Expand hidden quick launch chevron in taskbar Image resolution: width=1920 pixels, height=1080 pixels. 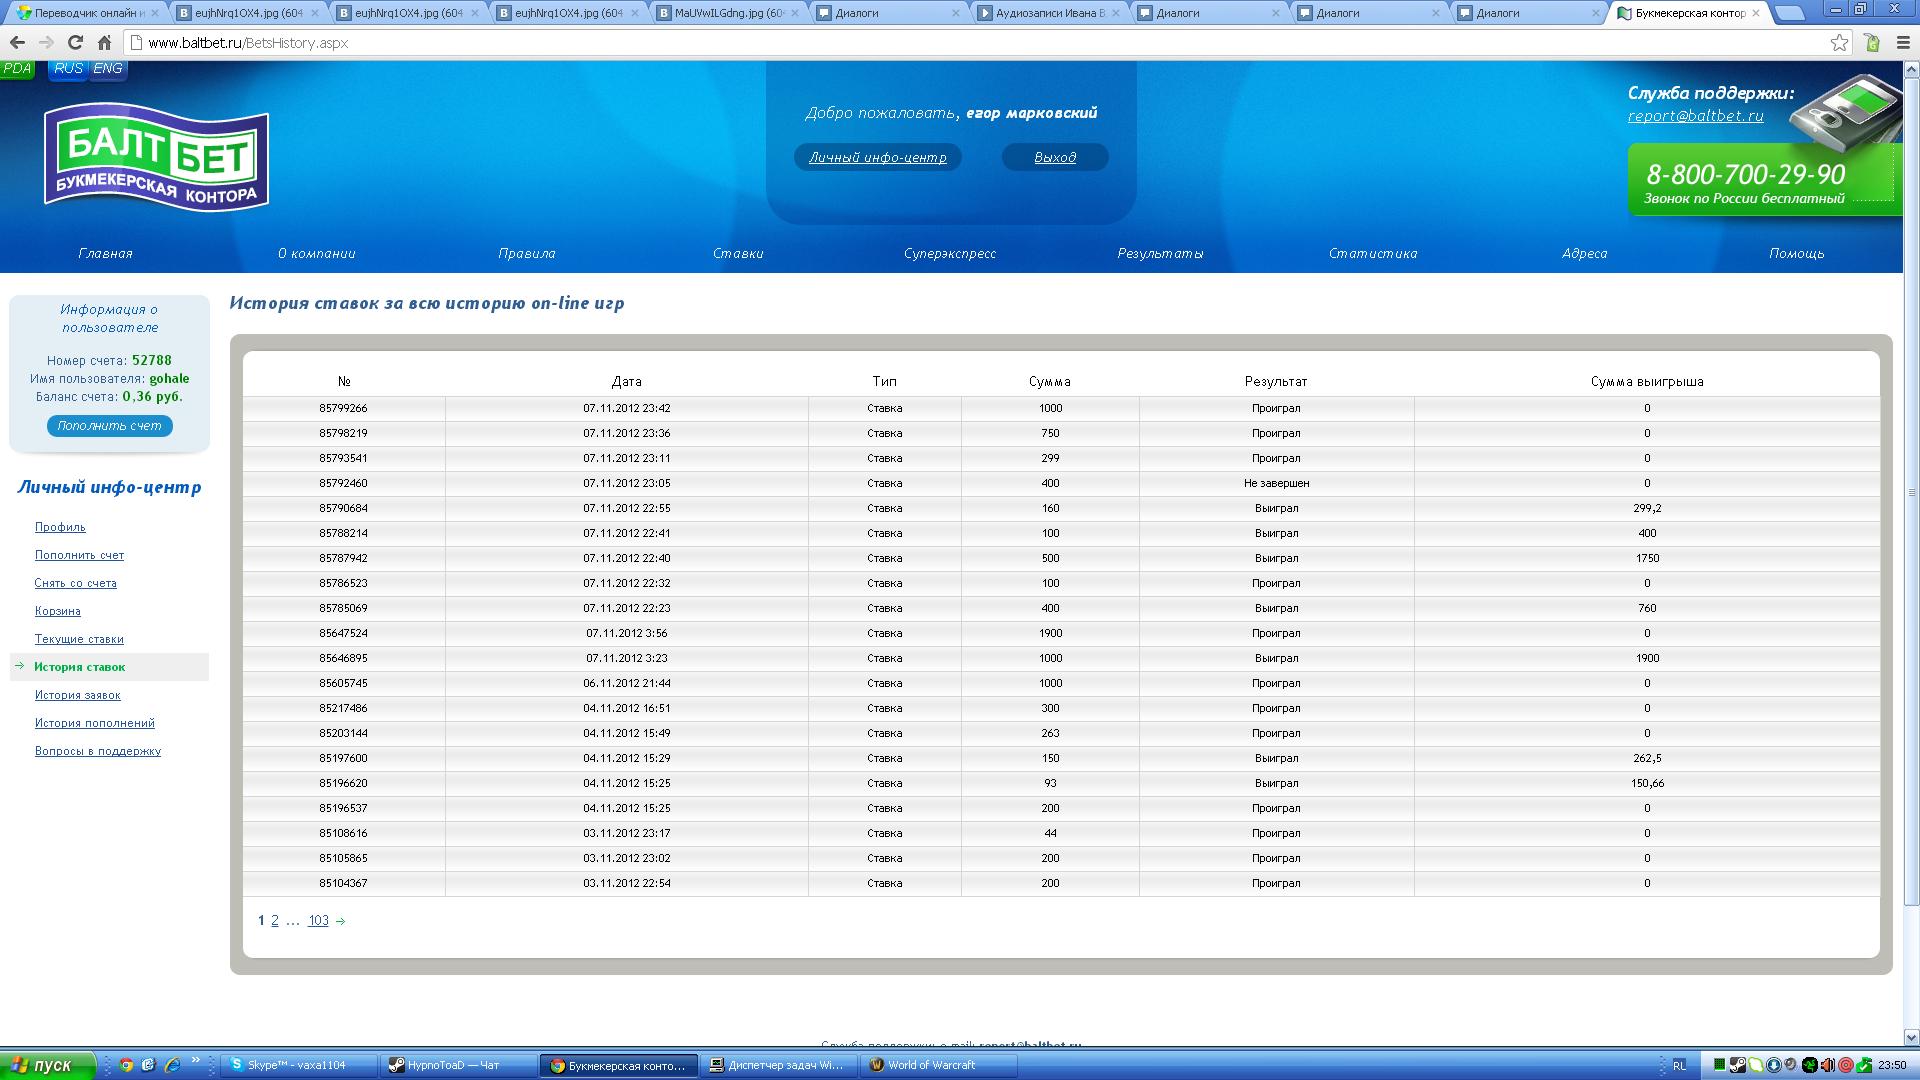coord(195,1060)
